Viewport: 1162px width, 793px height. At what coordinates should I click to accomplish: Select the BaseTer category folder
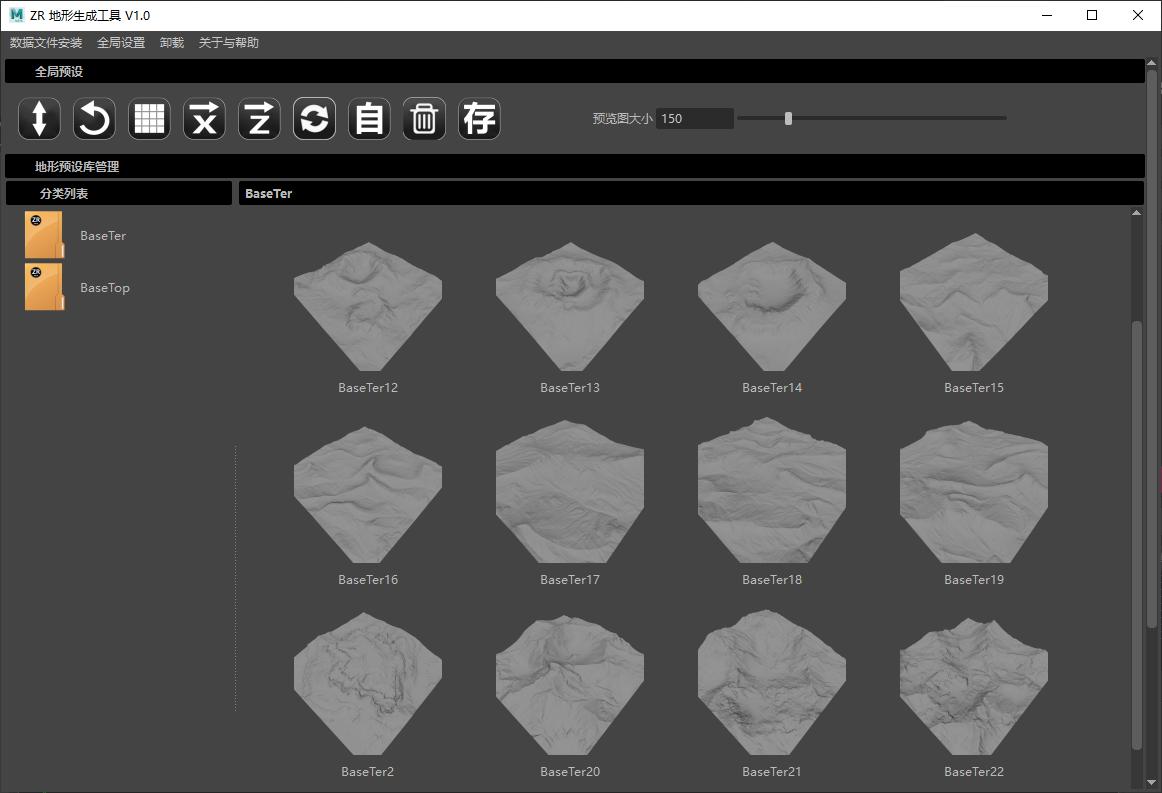[44, 235]
